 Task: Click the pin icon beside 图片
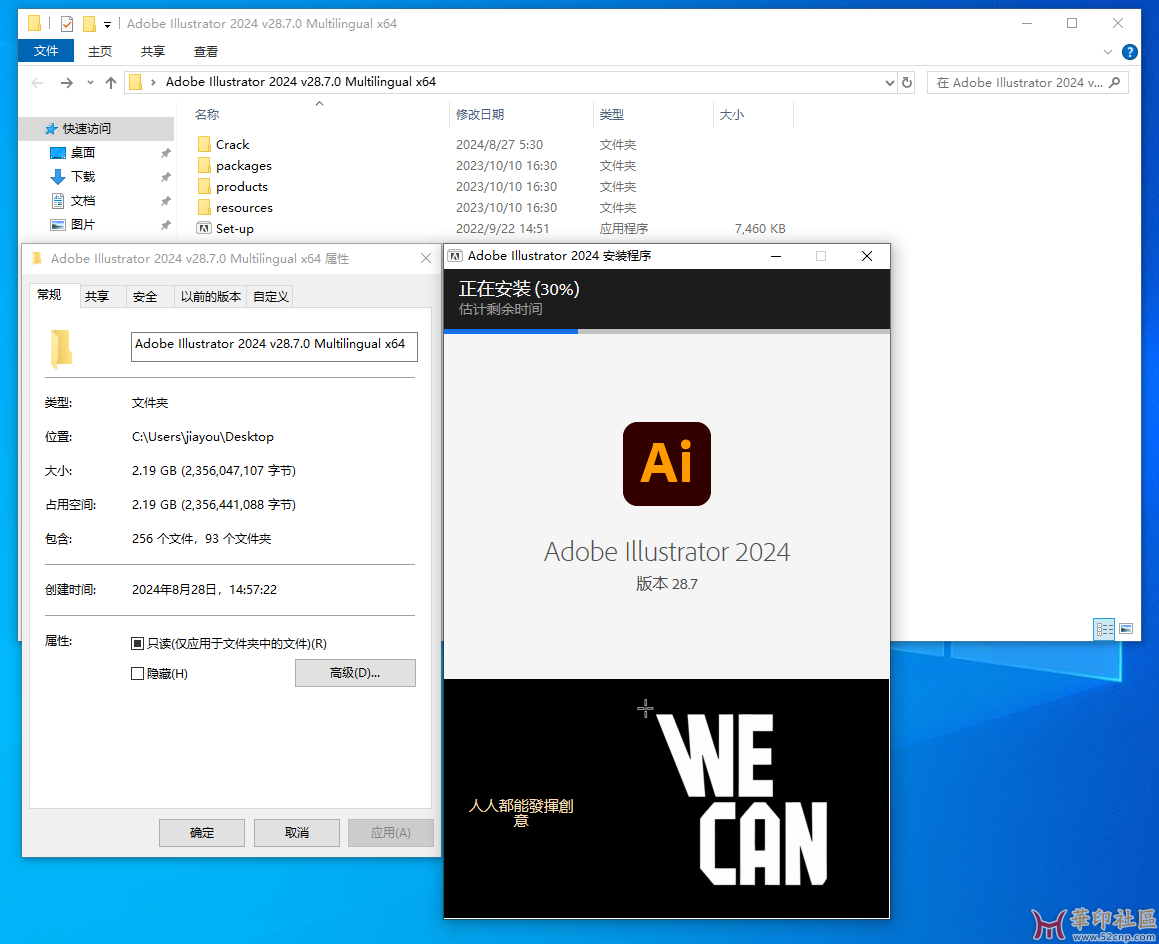tap(166, 225)
